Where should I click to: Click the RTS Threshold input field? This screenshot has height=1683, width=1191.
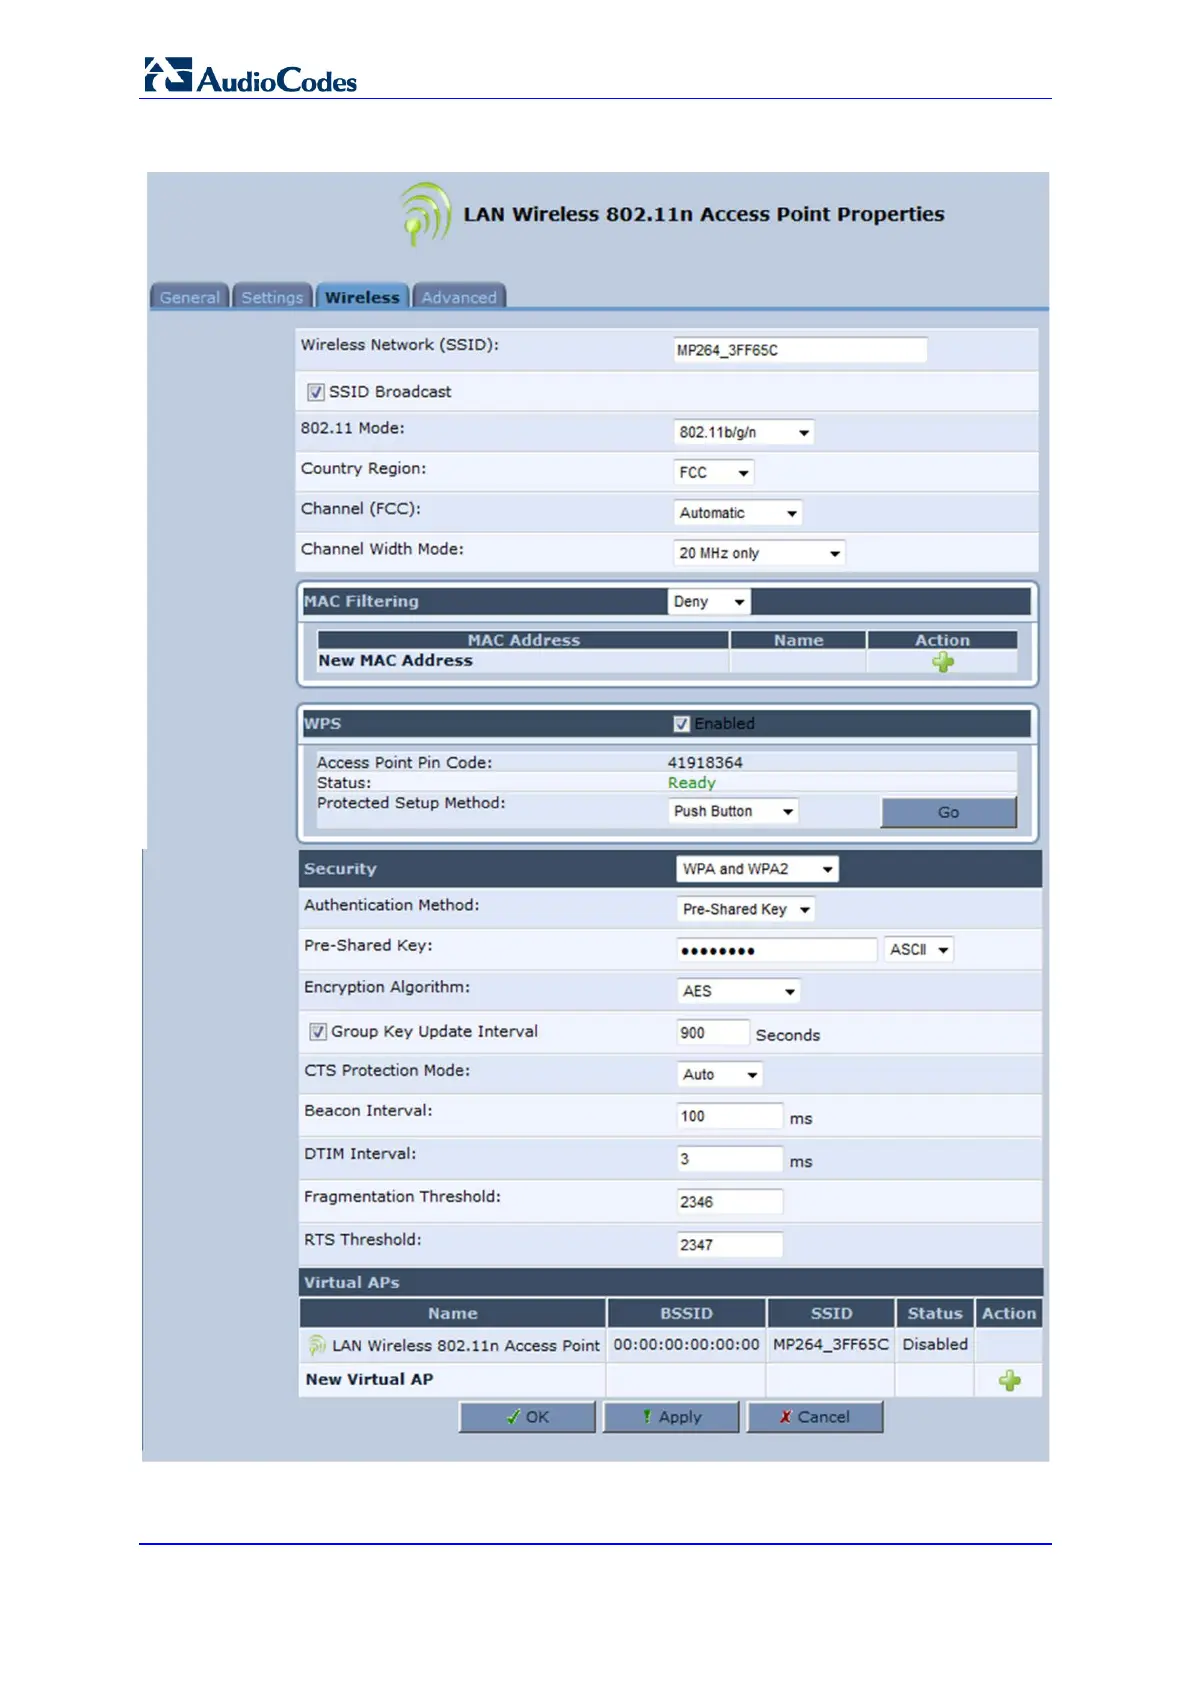pos(730,1245)
